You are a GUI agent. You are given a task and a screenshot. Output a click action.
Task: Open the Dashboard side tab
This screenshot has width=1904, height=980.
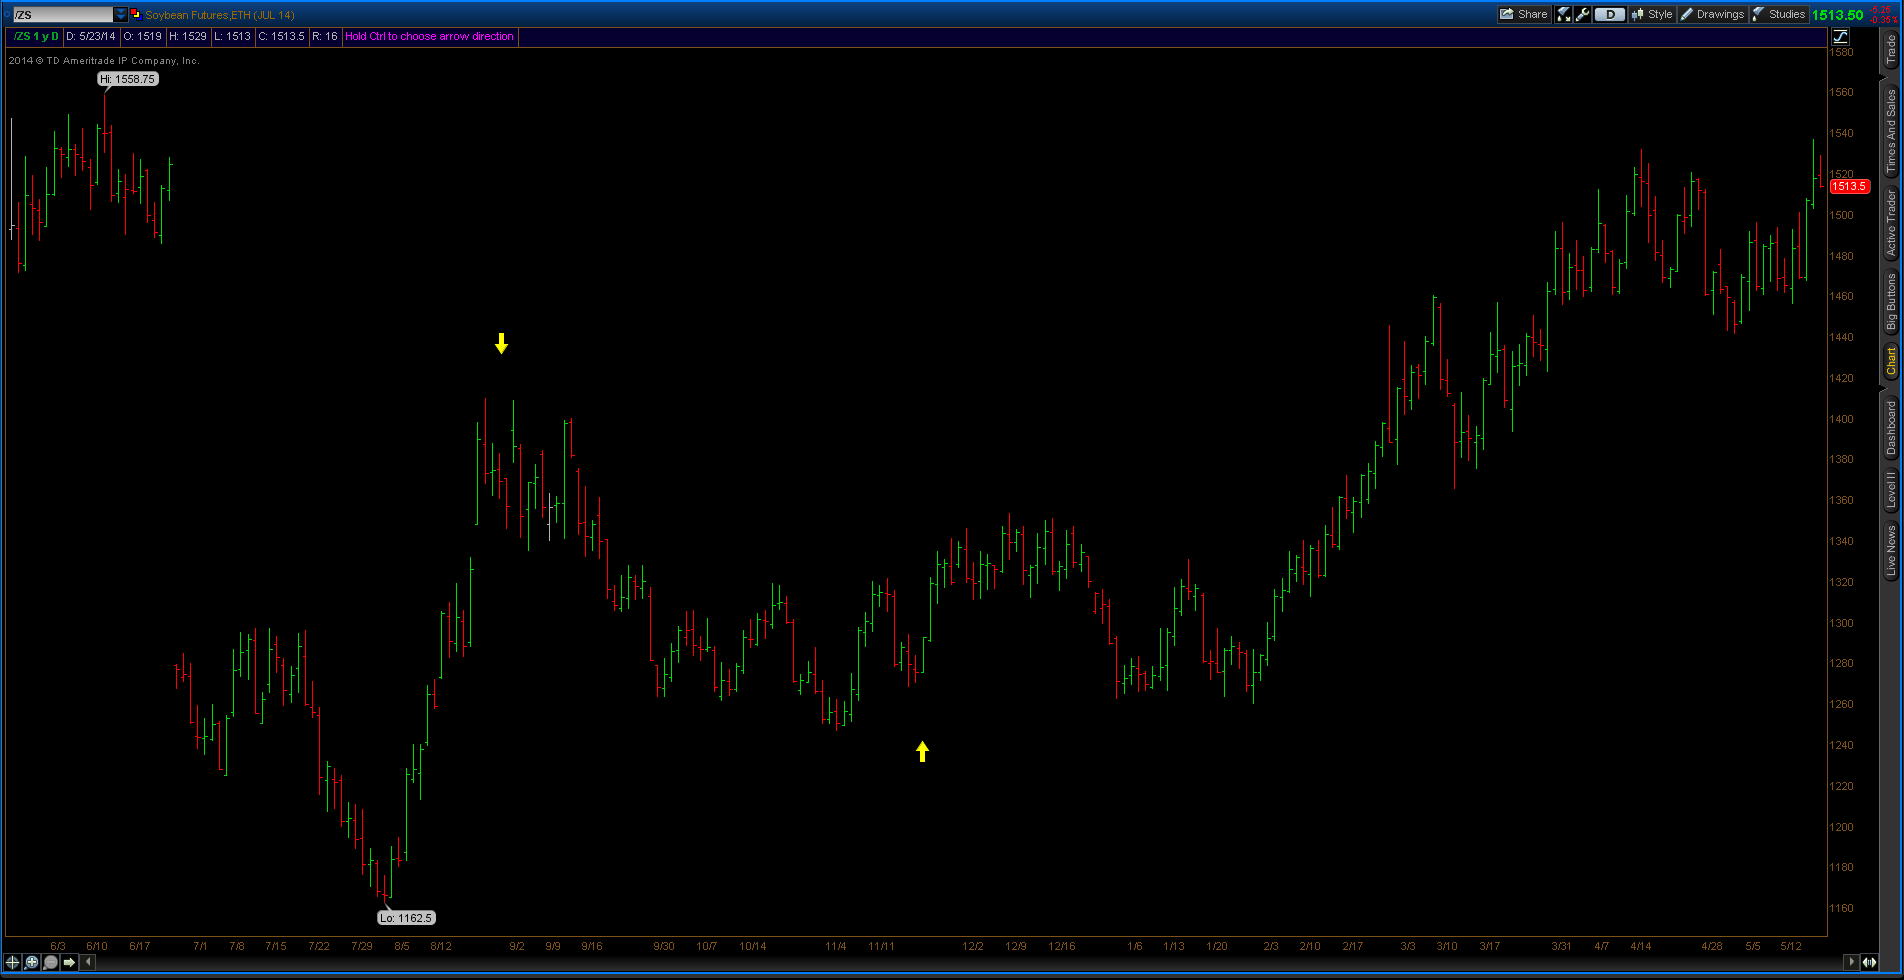[1891, 428]
